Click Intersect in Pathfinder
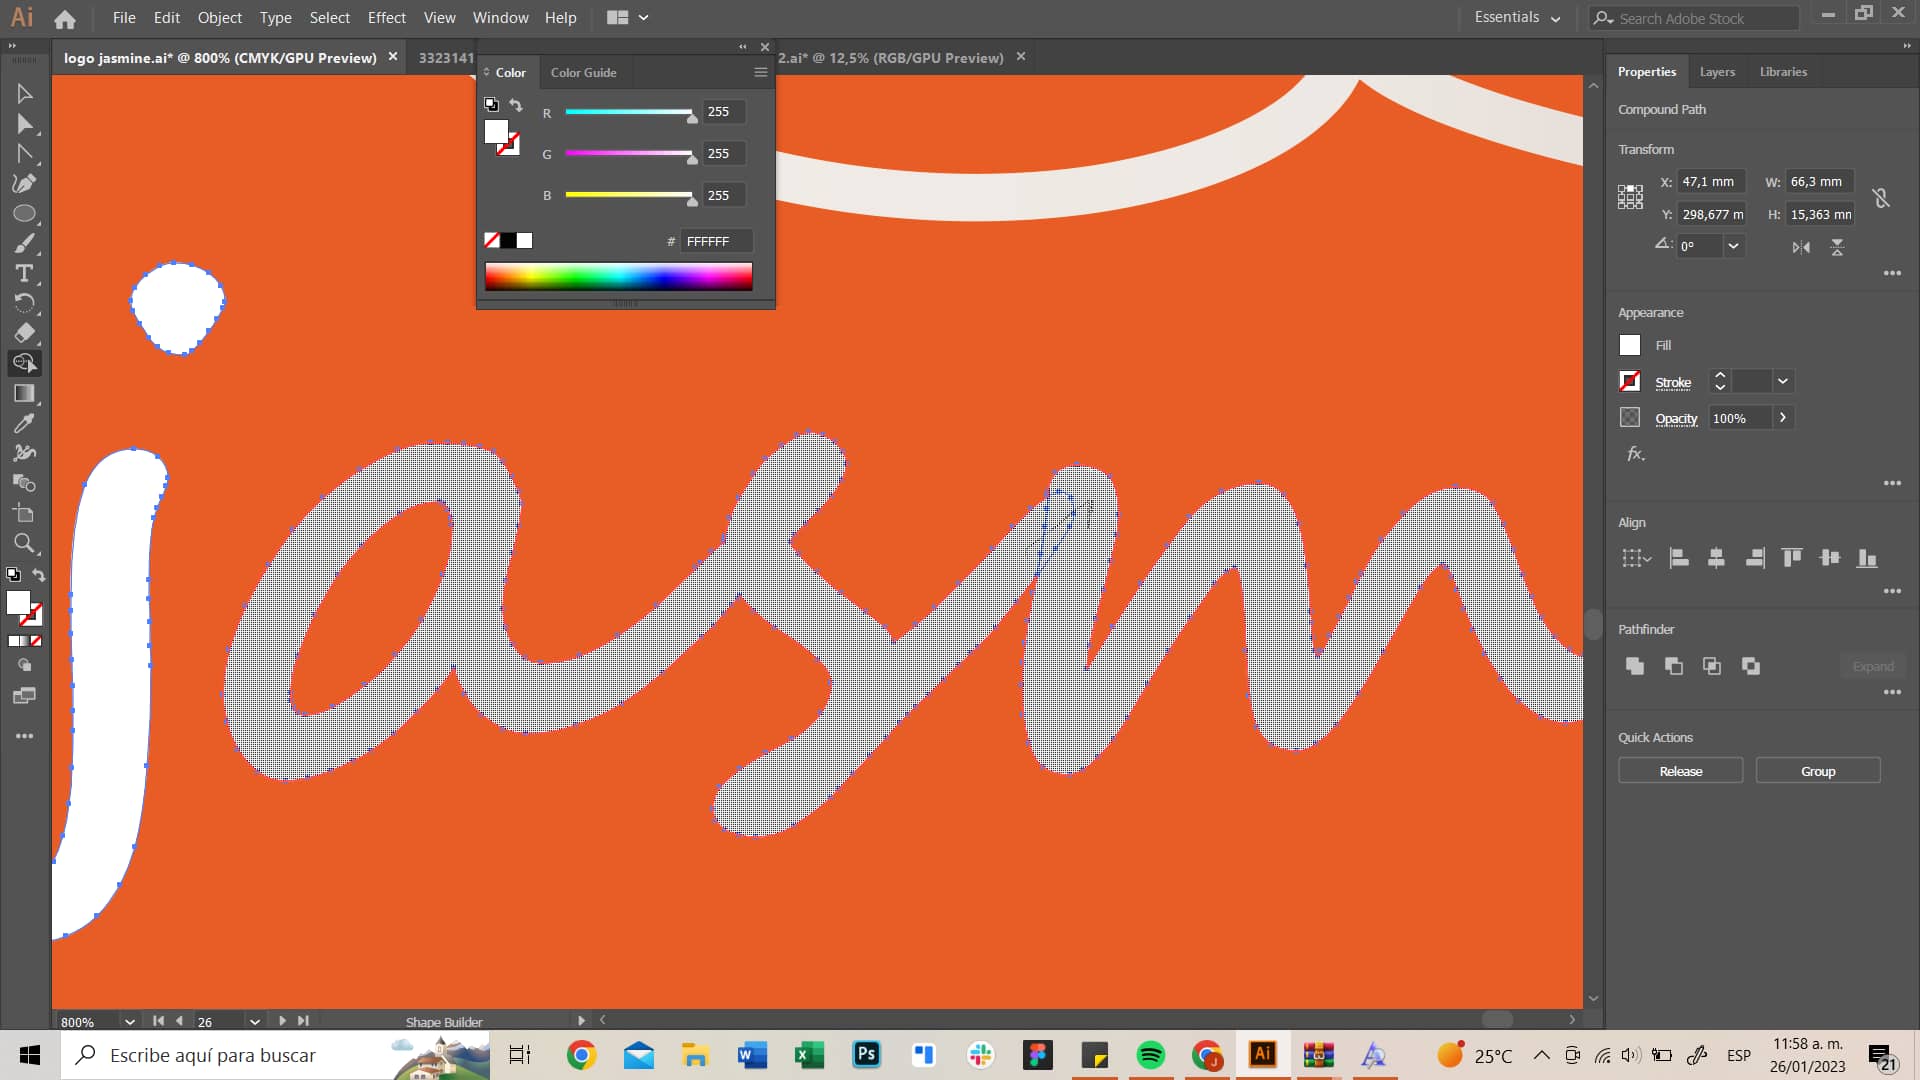 pyautogui.click(x=1712, y=666)
